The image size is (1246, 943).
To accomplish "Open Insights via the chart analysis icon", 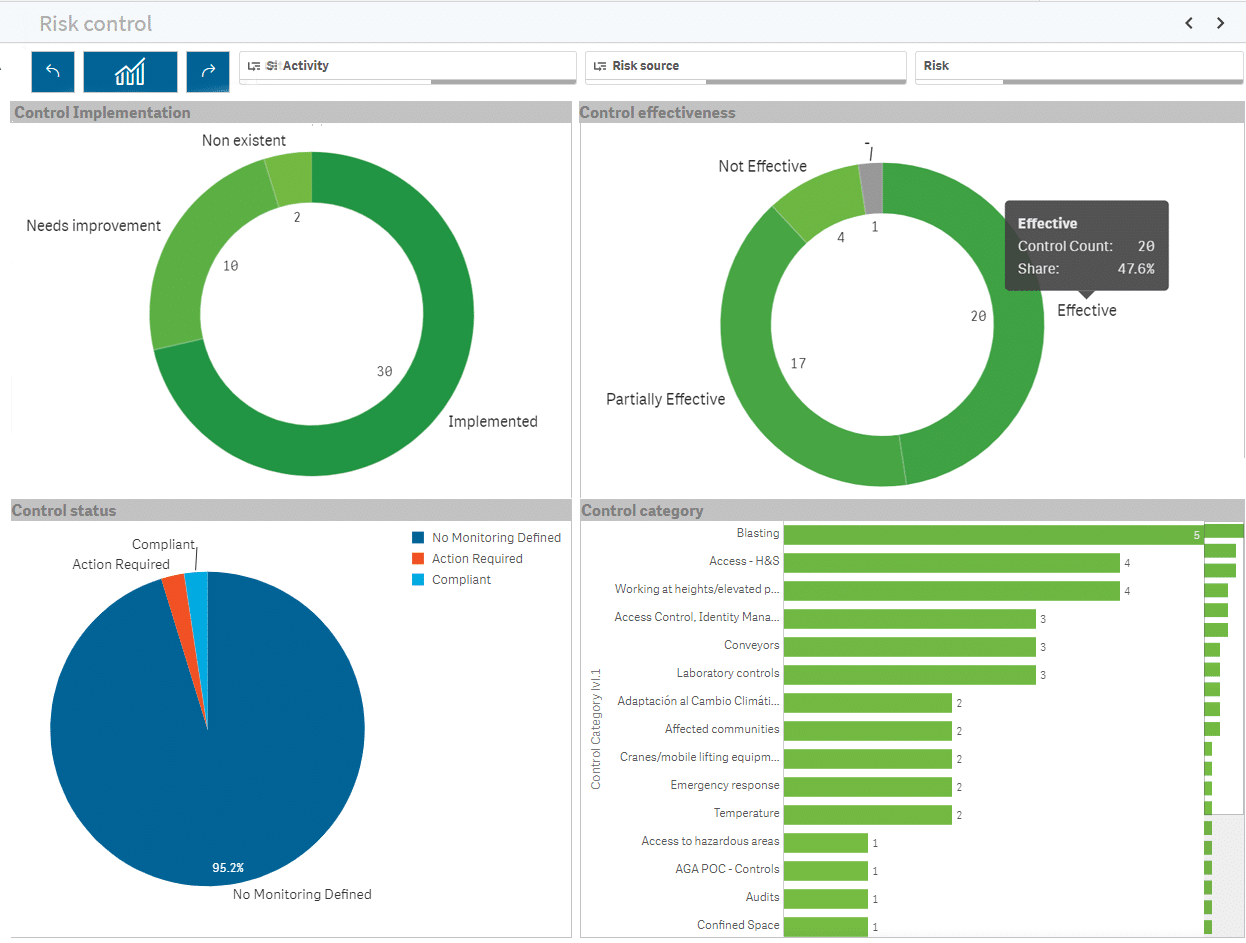I will 130,71.
